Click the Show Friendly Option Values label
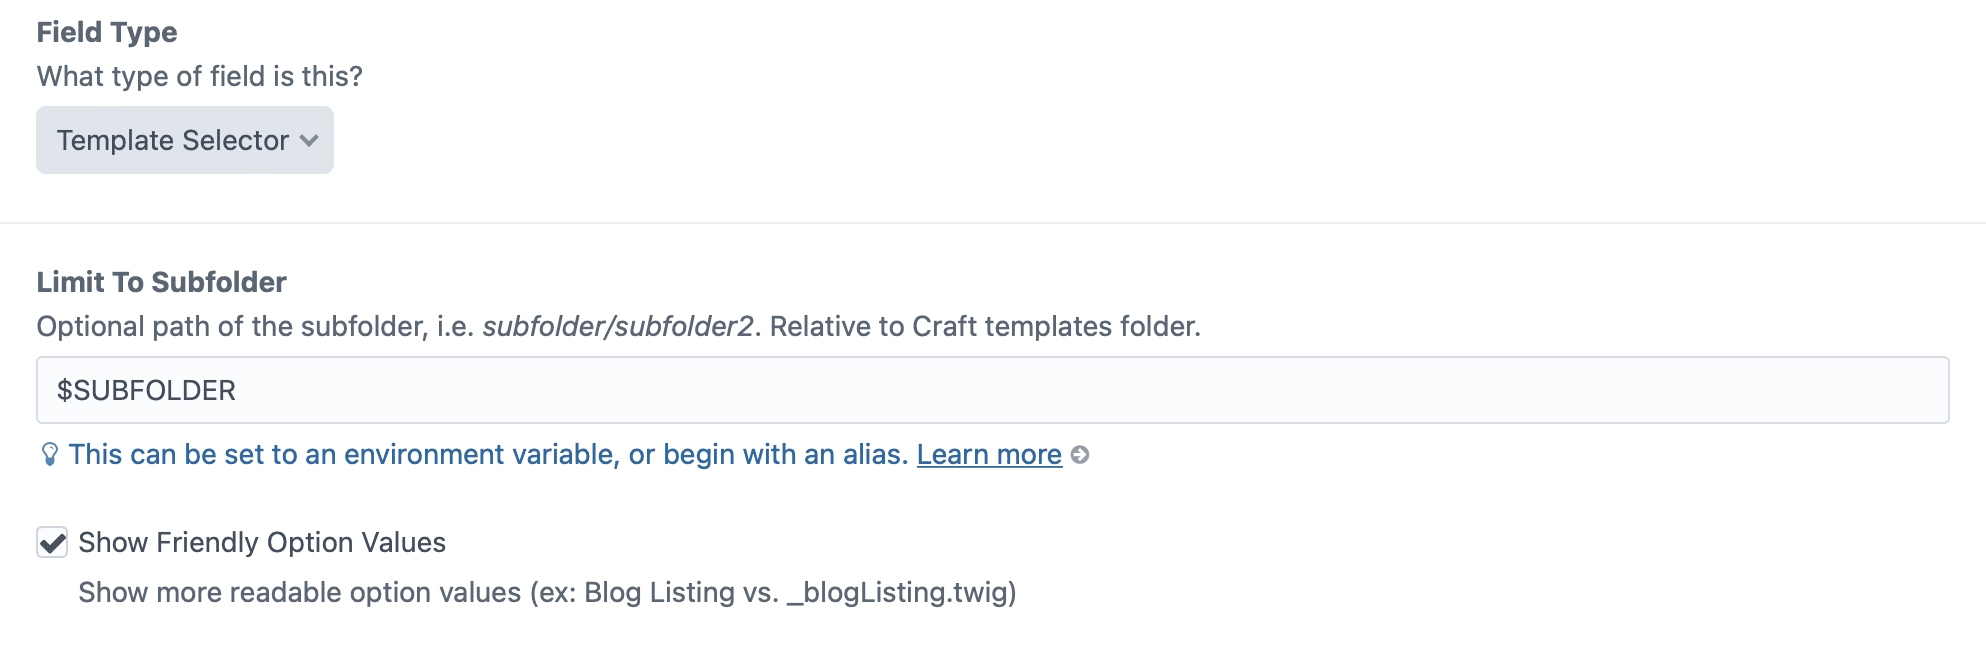1986x650 pixels. (262, 543)
